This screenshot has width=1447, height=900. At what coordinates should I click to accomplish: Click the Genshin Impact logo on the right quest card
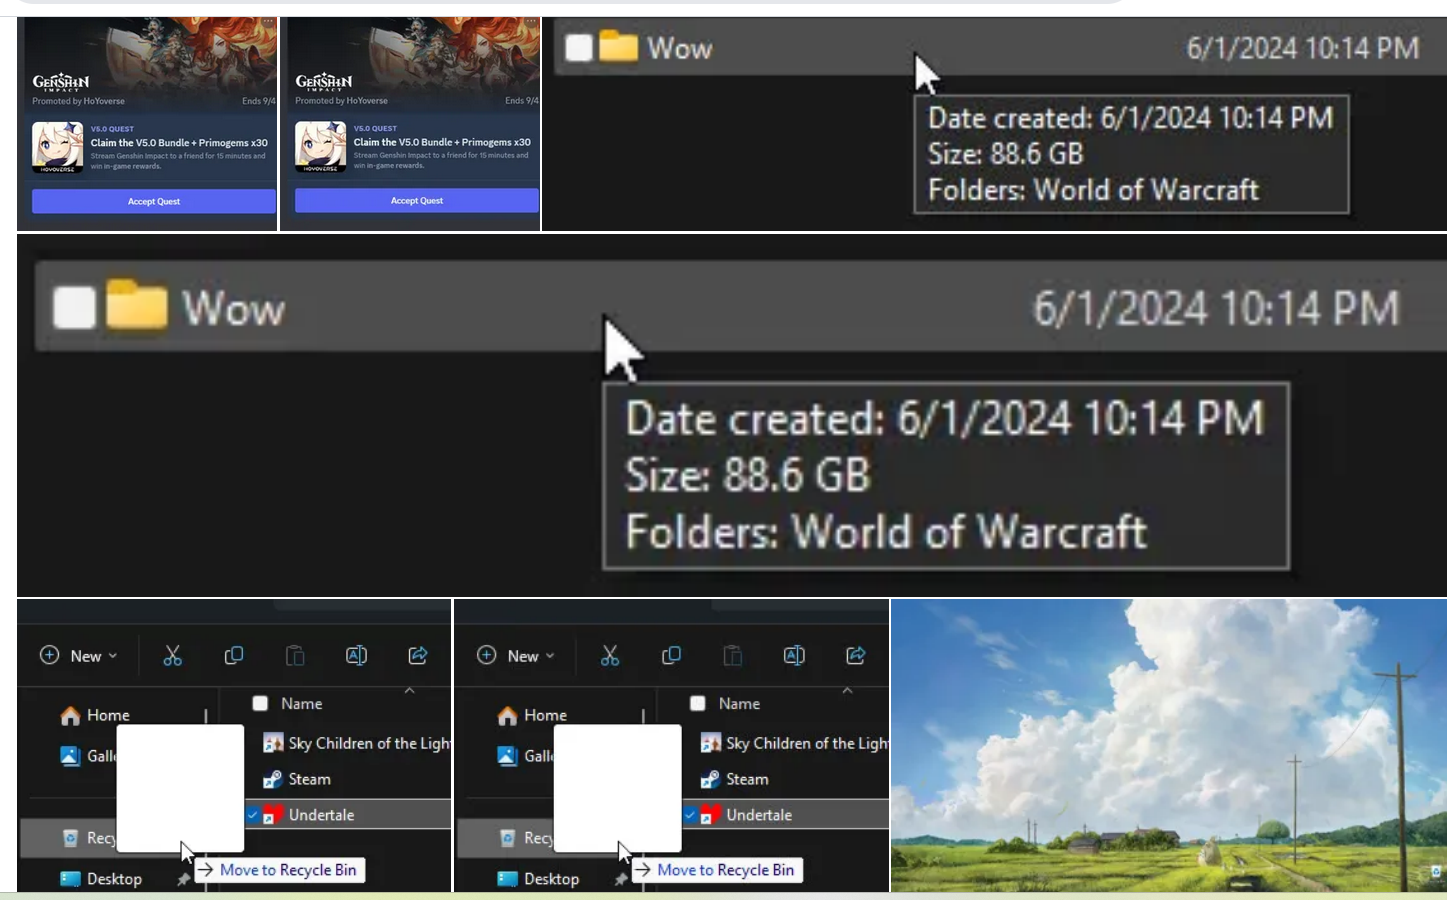click(x=324, y=82)
